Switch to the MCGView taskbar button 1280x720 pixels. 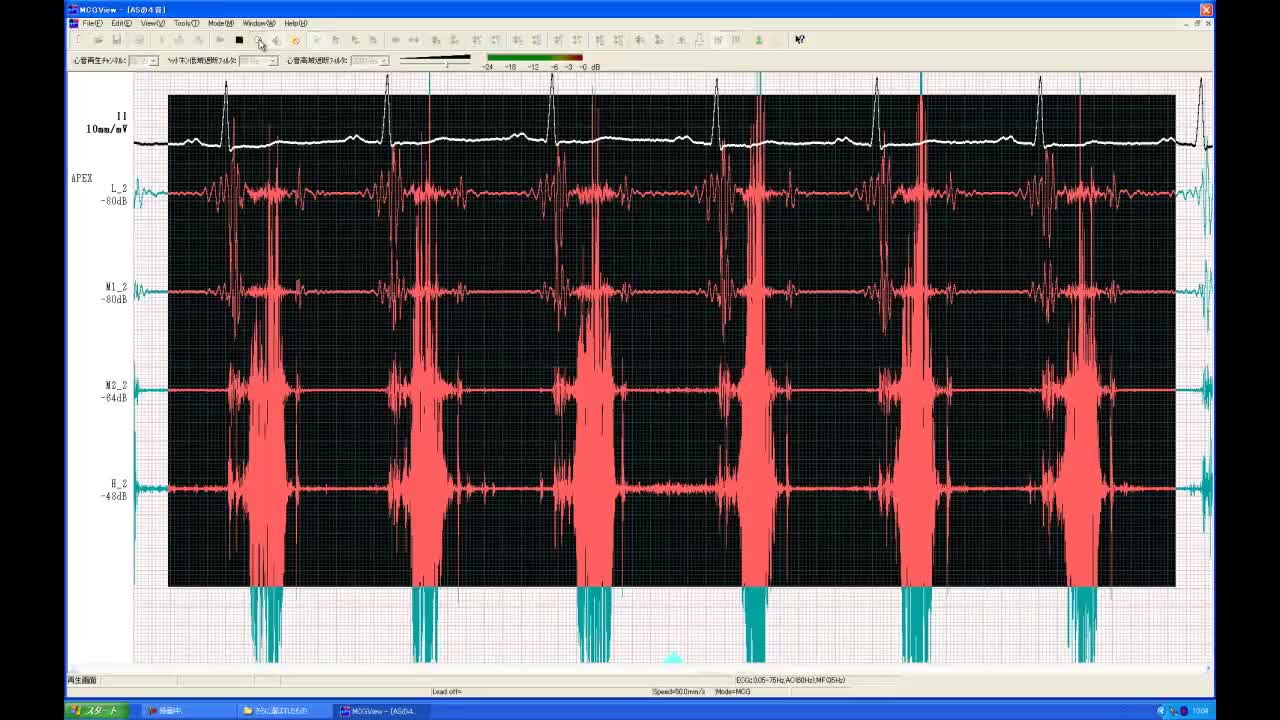[x=380, y=711]
